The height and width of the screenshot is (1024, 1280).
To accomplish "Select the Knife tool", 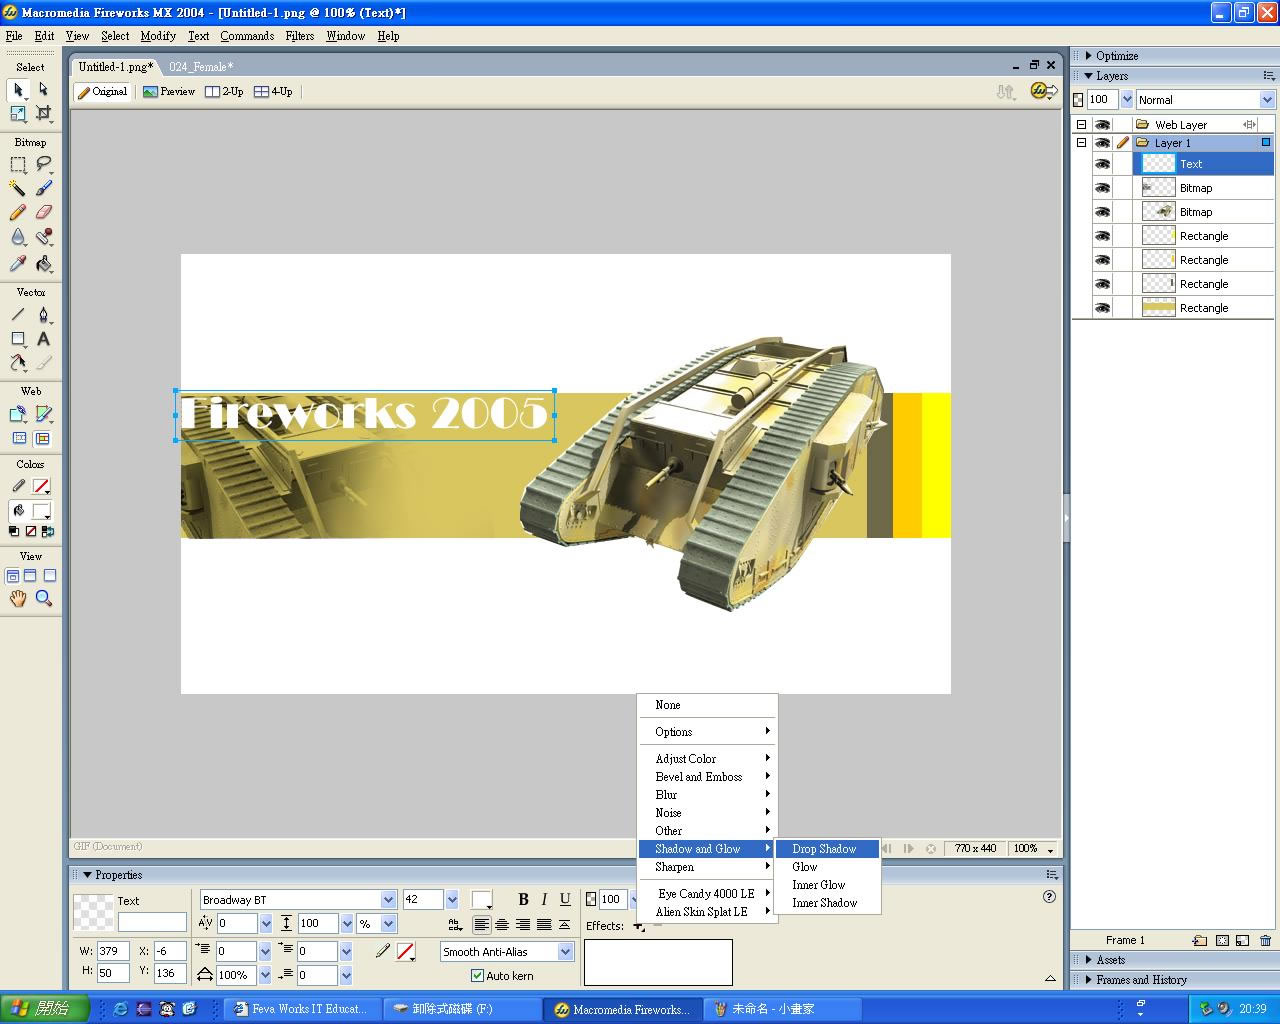I will [43, 363].
